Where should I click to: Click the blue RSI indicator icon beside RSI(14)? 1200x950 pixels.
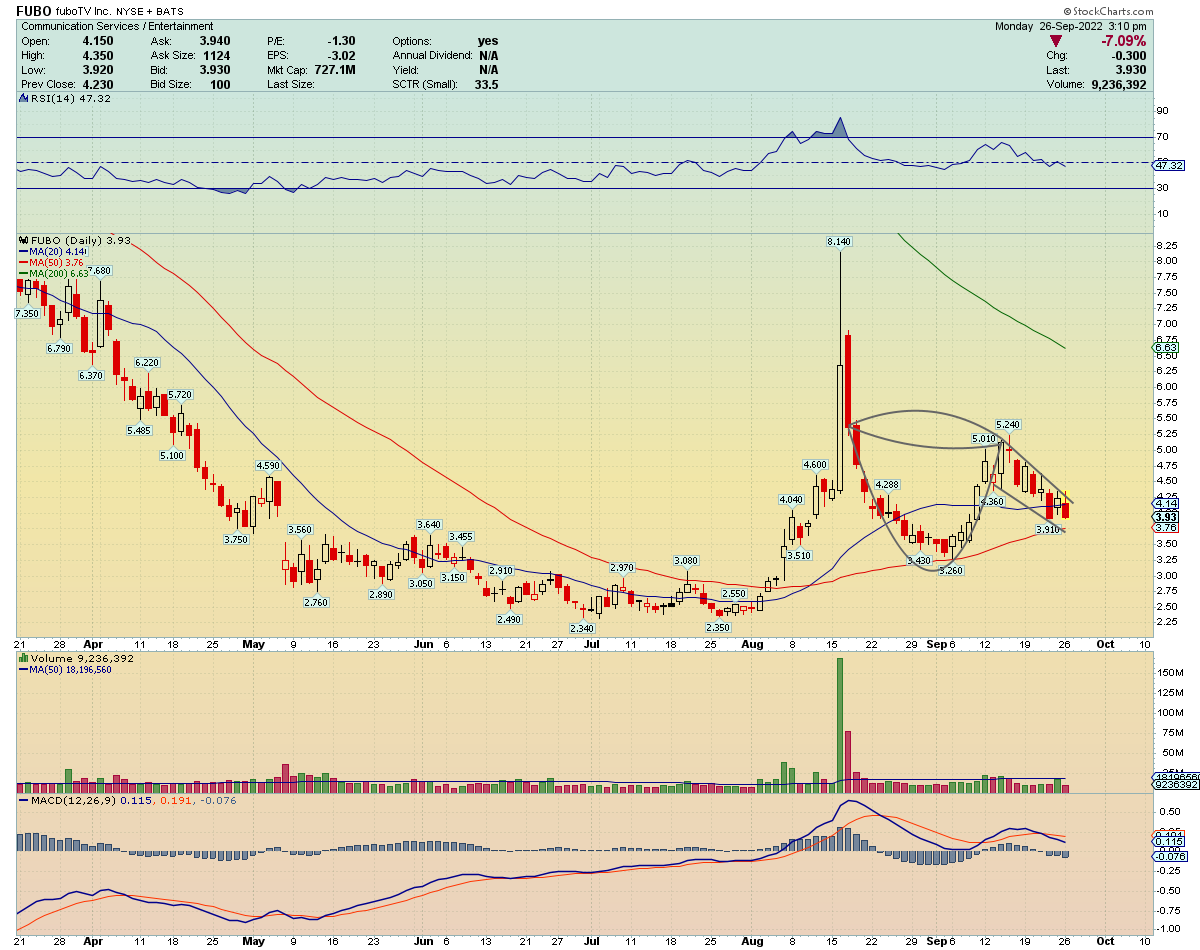pyautogui.click(x=24, y=99)
